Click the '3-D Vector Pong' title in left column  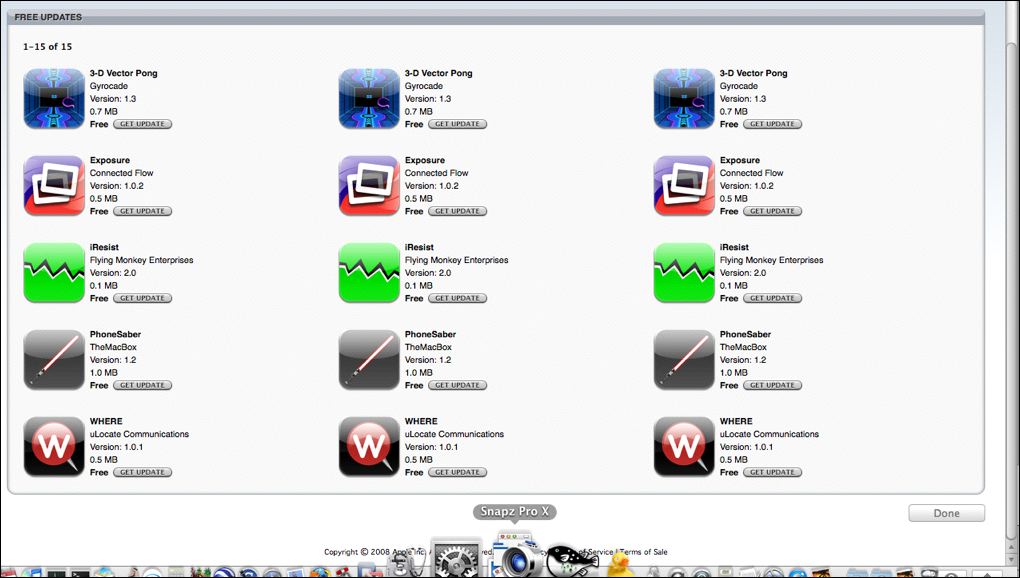click(x=124, y=73)
